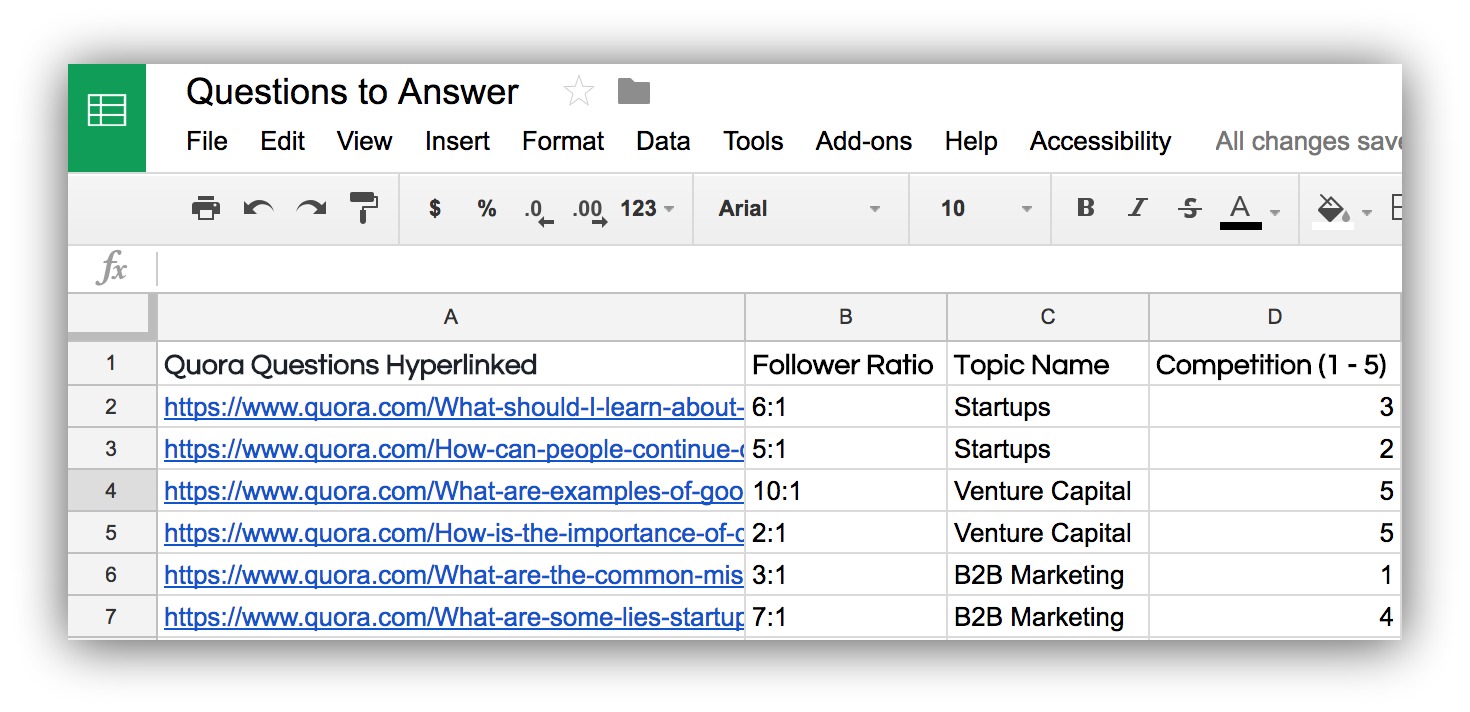The image size is (1470, 712).
Task: Select column C header
Action: [x=1048, y=317]
